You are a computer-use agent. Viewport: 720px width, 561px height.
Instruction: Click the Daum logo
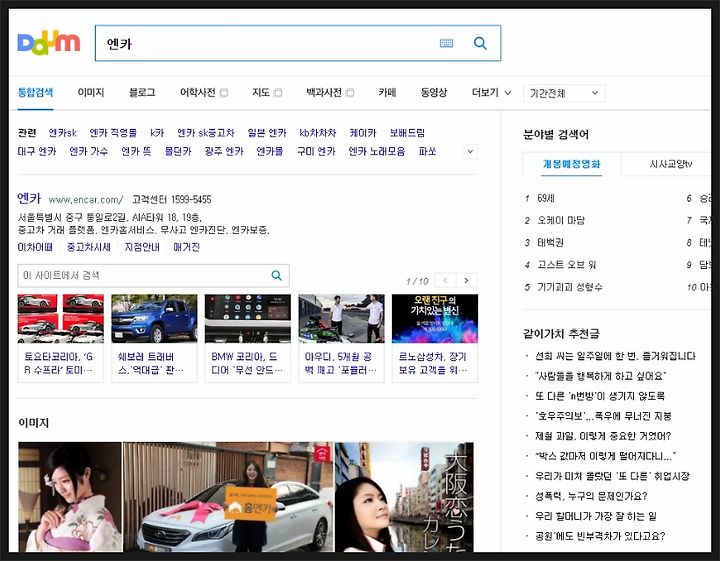49,42
